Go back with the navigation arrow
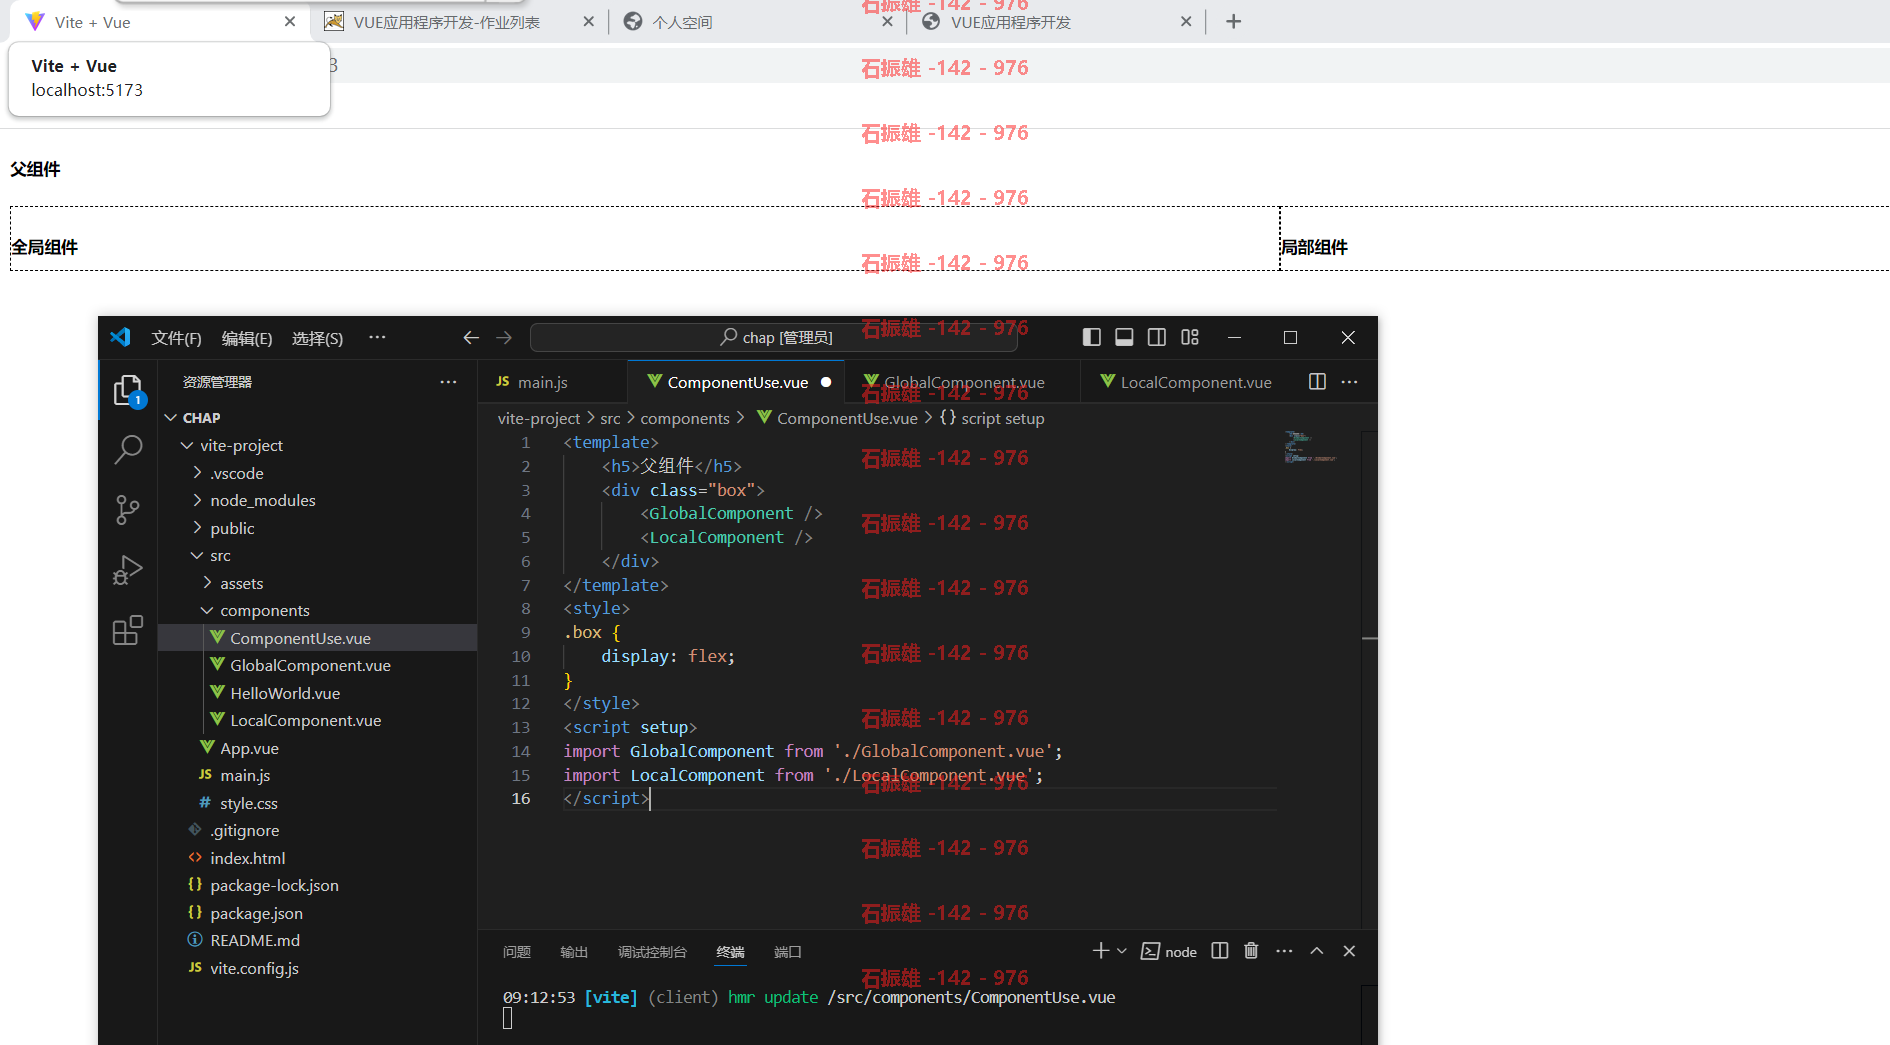 point(471,338)
